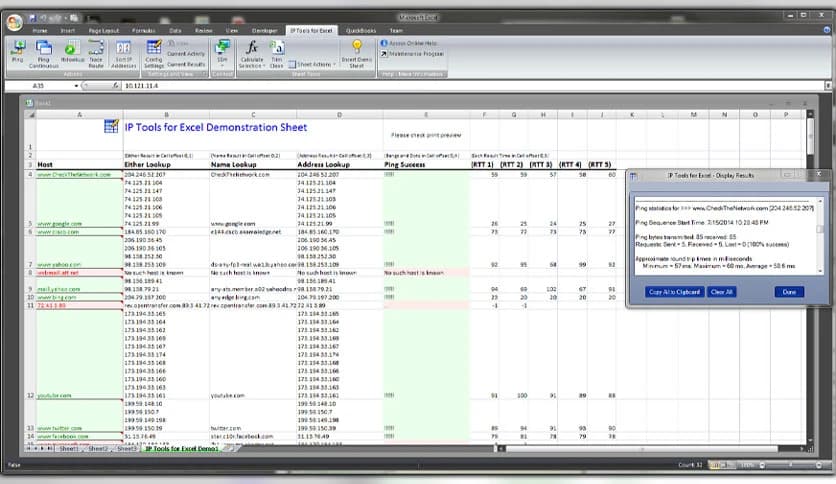Go to the first sheet with the tab navigation arrow
Screen dimensions: 836x484
28,449
